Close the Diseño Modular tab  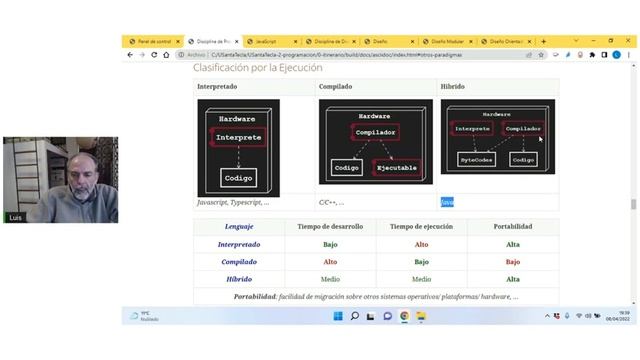[471, 42]
